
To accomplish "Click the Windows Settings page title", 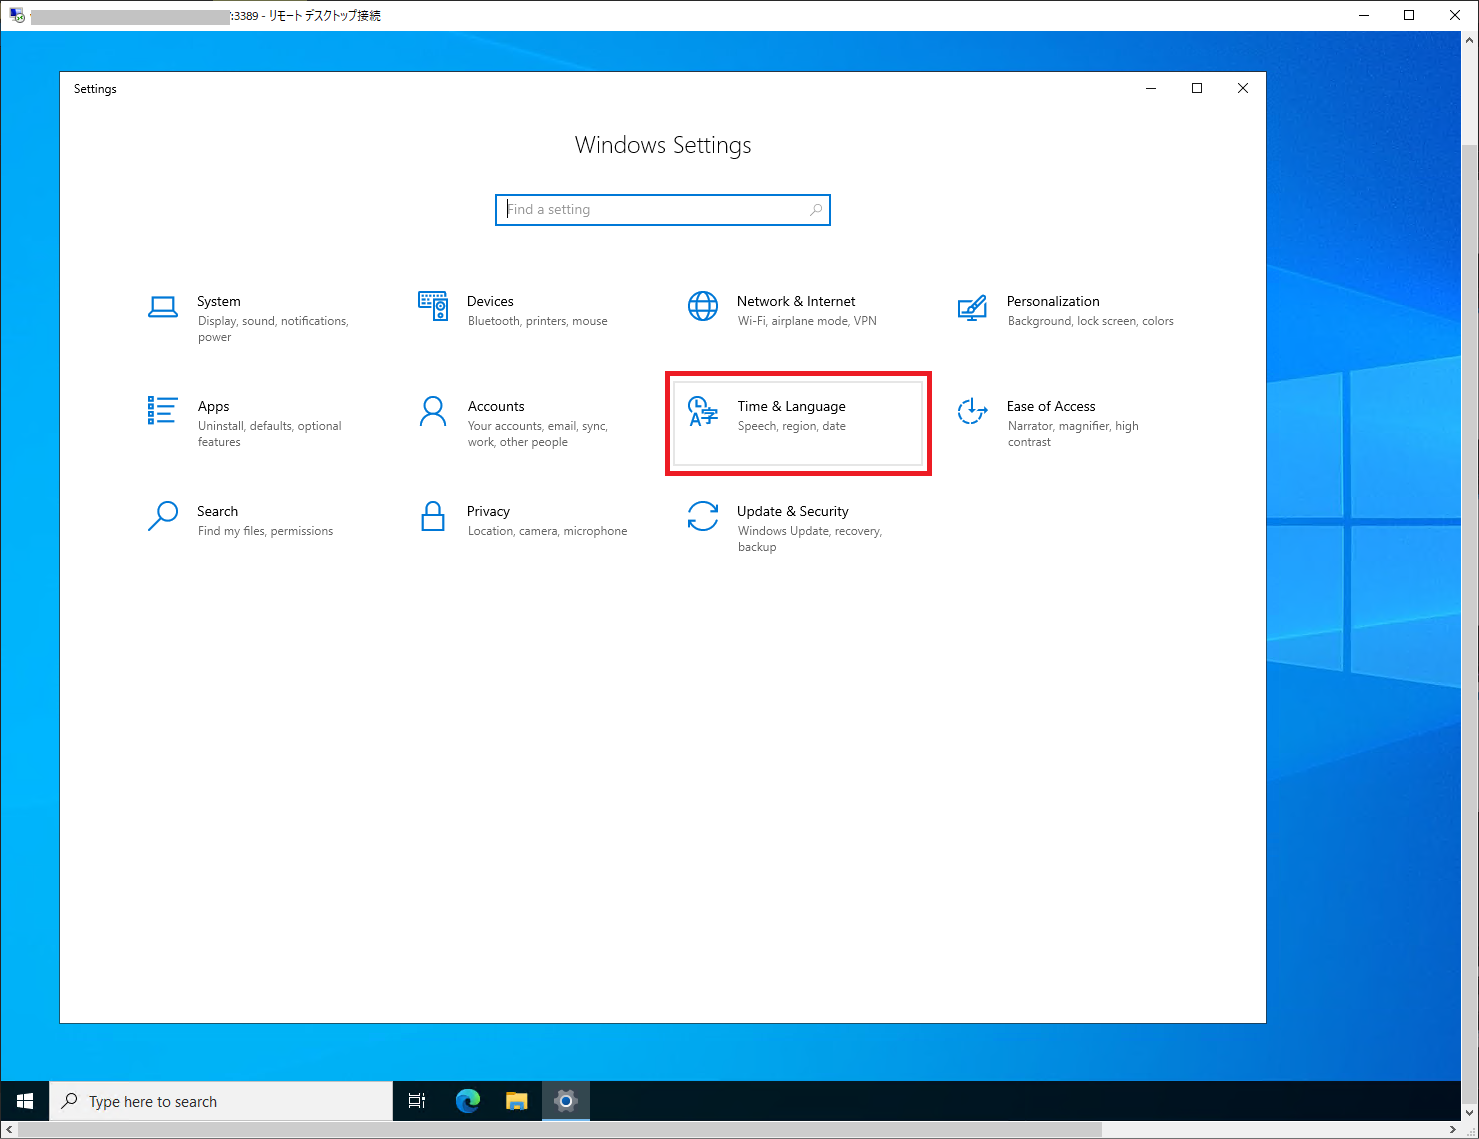I will (663, 145).
